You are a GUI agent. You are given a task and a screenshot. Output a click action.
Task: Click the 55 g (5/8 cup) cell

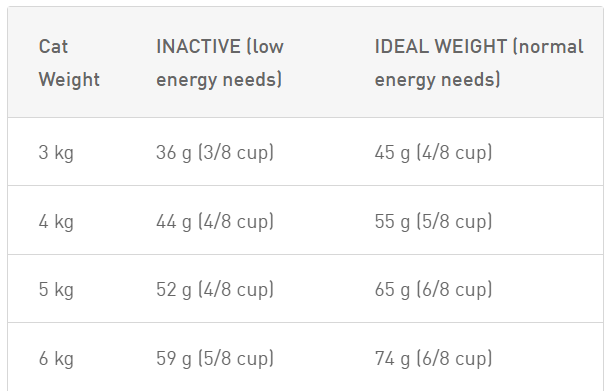tap(433, 221)
